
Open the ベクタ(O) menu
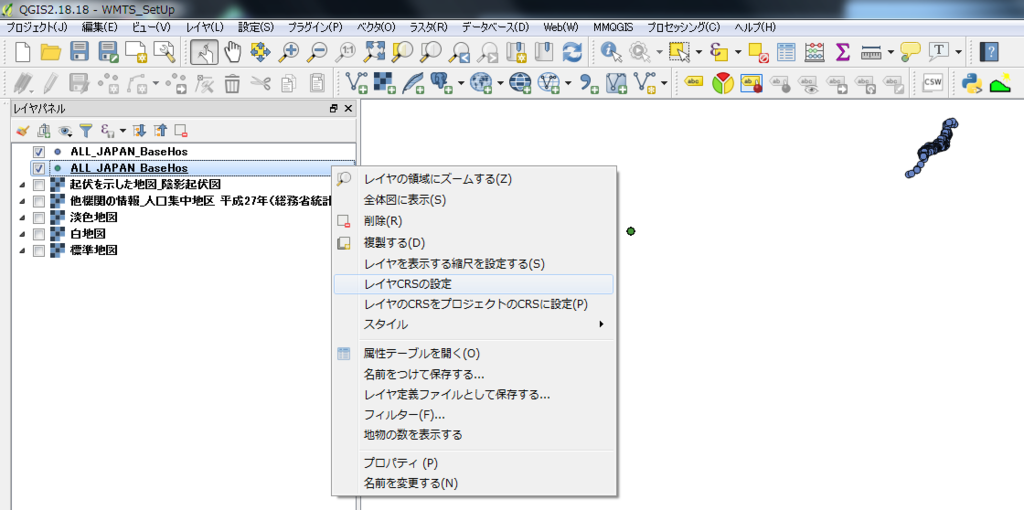[x=376, y=27]
